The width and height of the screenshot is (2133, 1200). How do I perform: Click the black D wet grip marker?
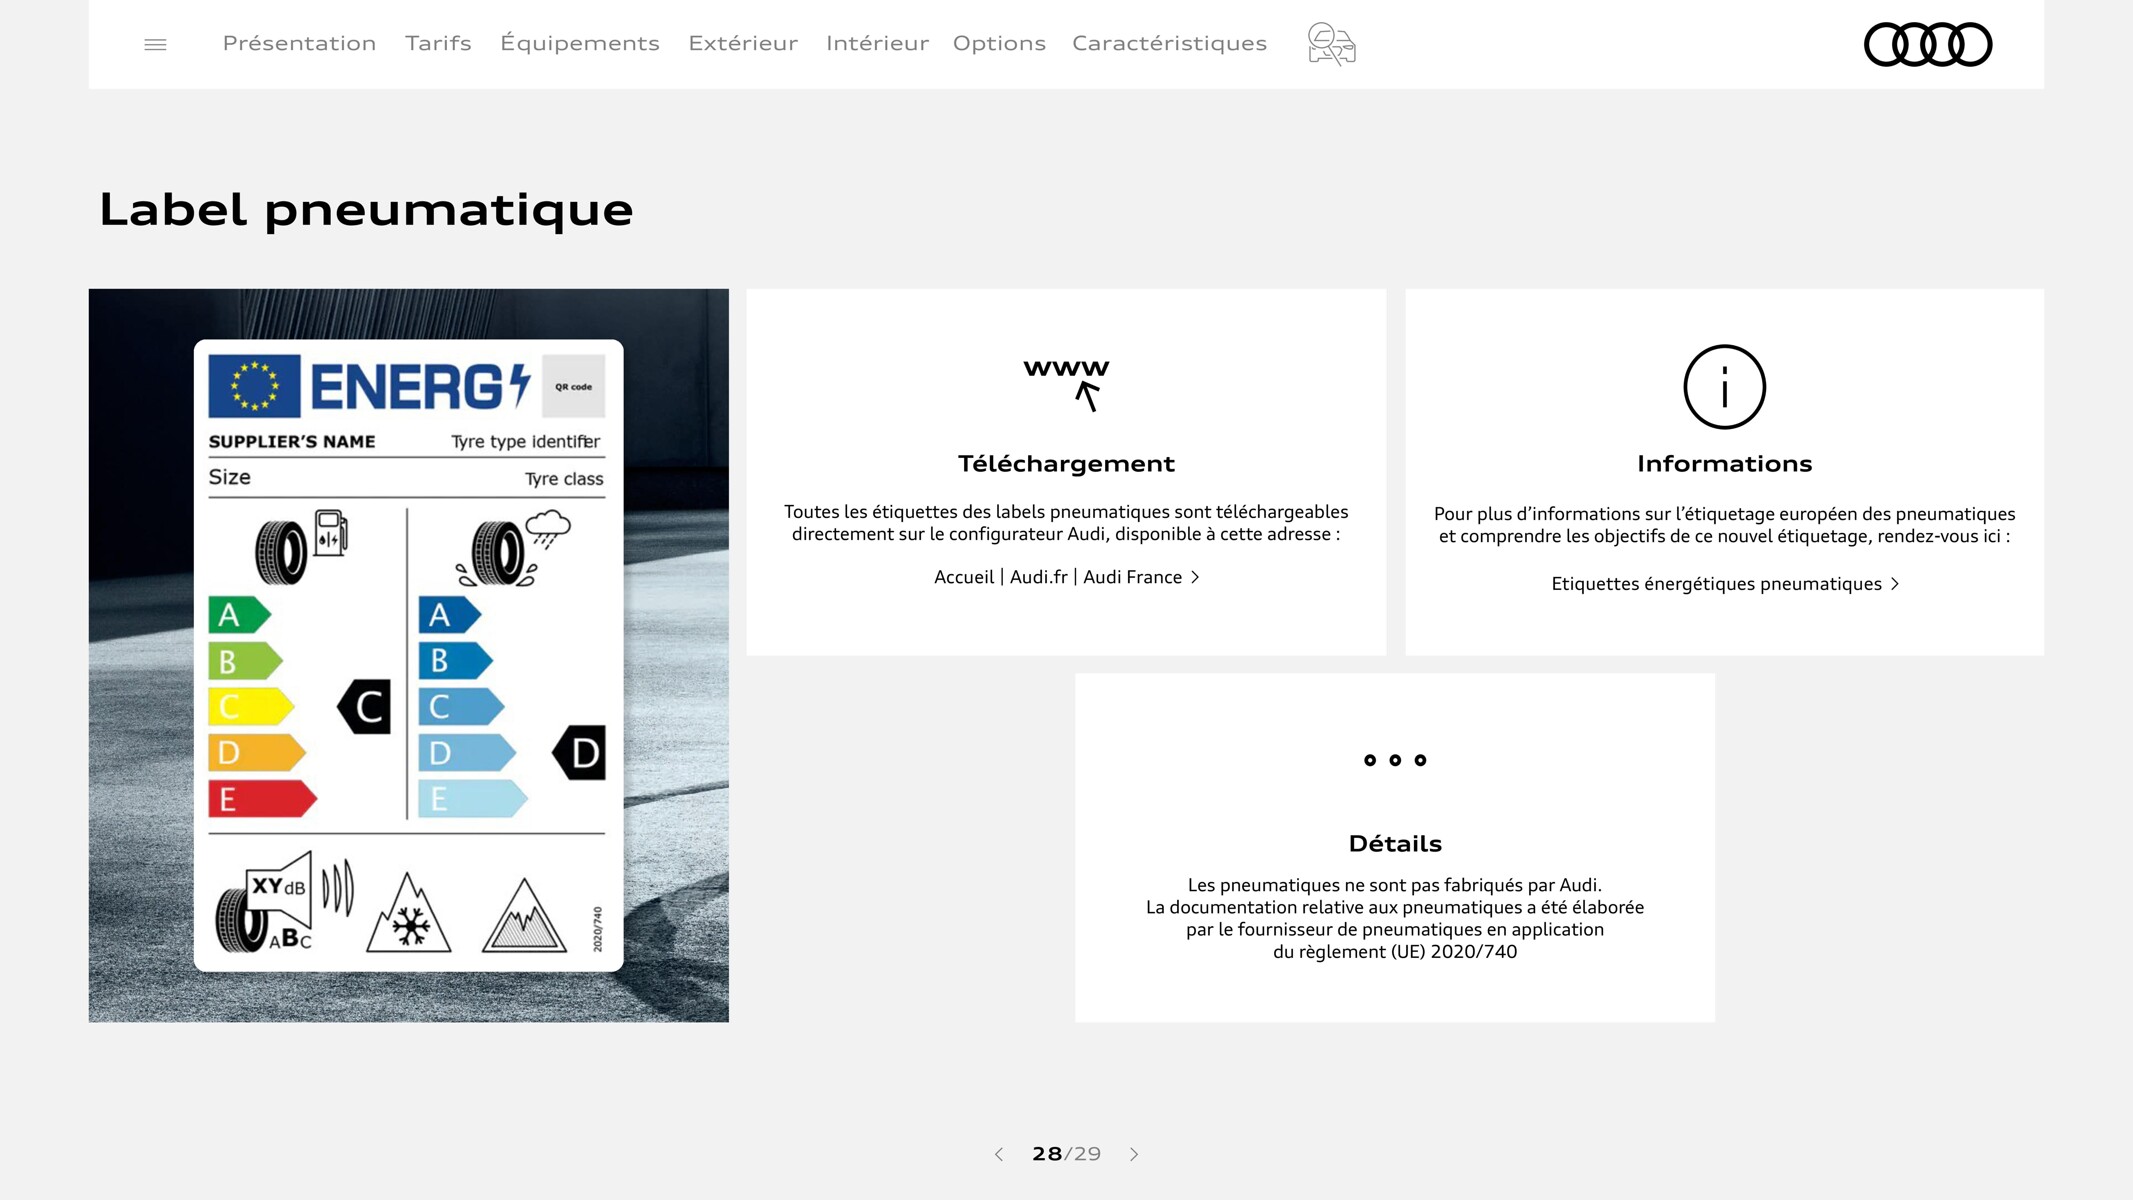pos(579,753)
